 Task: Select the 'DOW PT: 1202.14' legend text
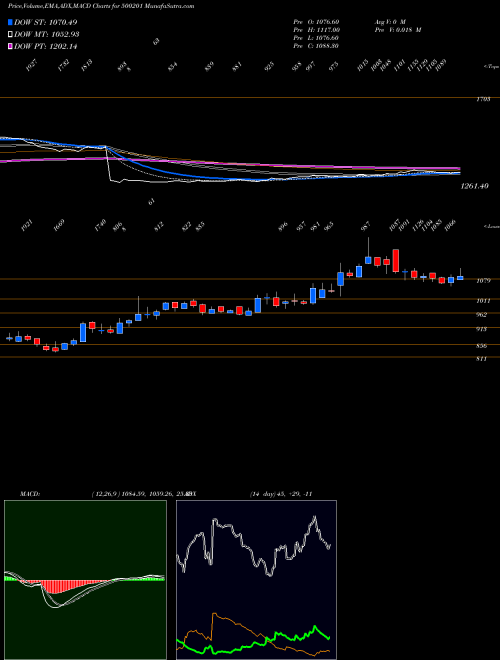point(45,47)
